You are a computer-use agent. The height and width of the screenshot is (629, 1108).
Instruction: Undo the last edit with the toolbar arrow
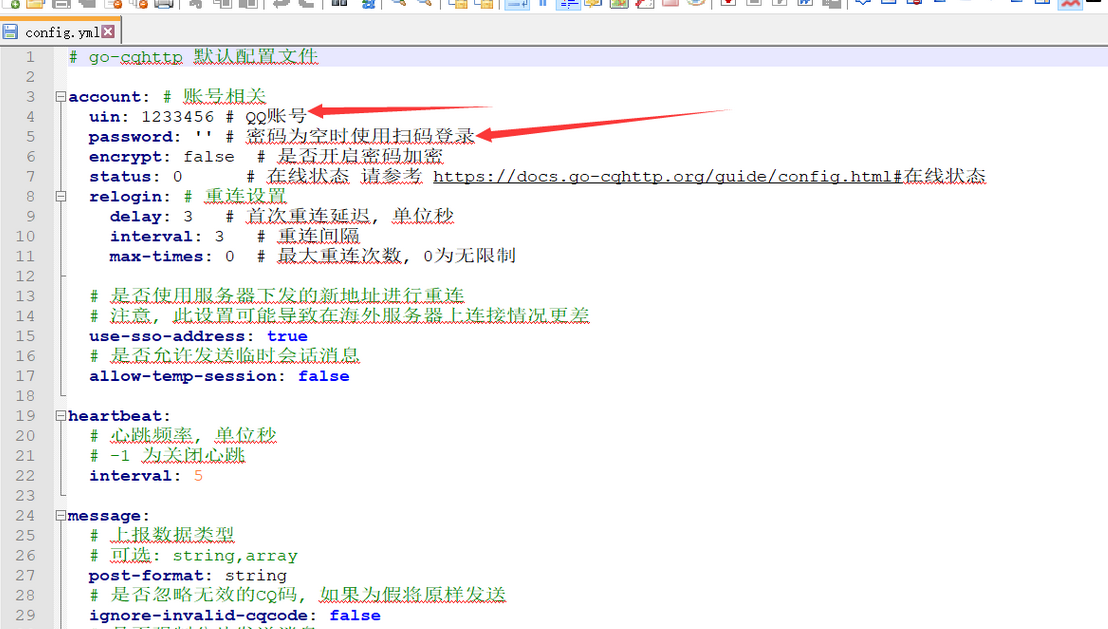pyautogui.click(x=282, y=6)
